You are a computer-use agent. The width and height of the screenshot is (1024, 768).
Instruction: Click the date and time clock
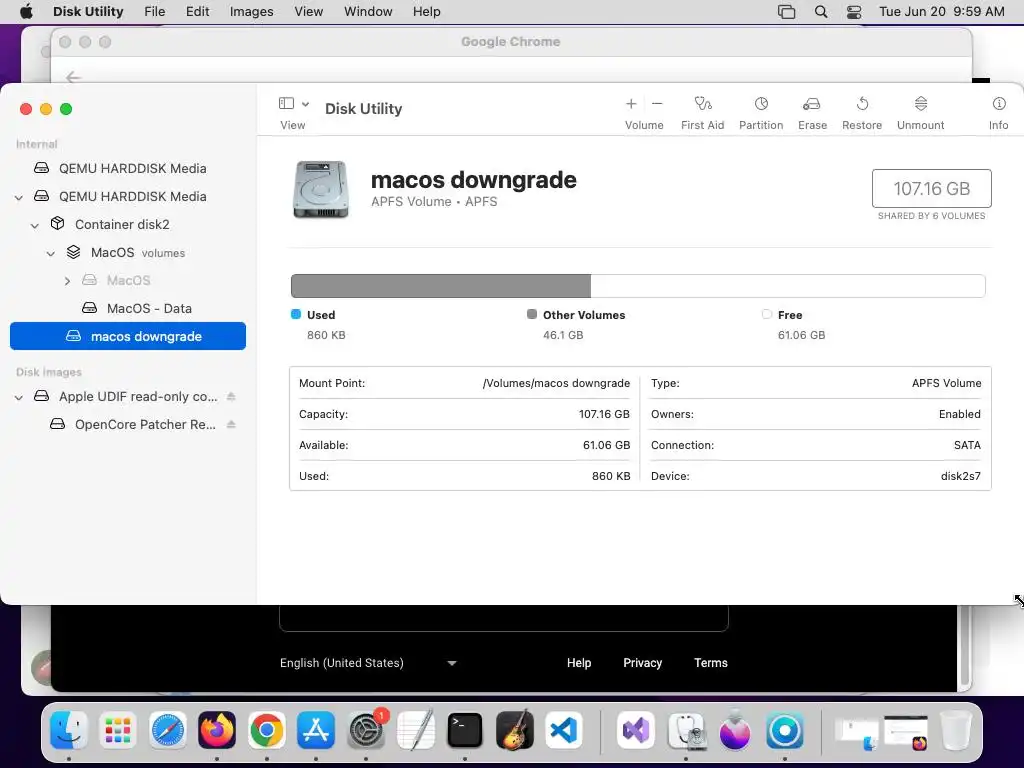click(x=942, y=12)
